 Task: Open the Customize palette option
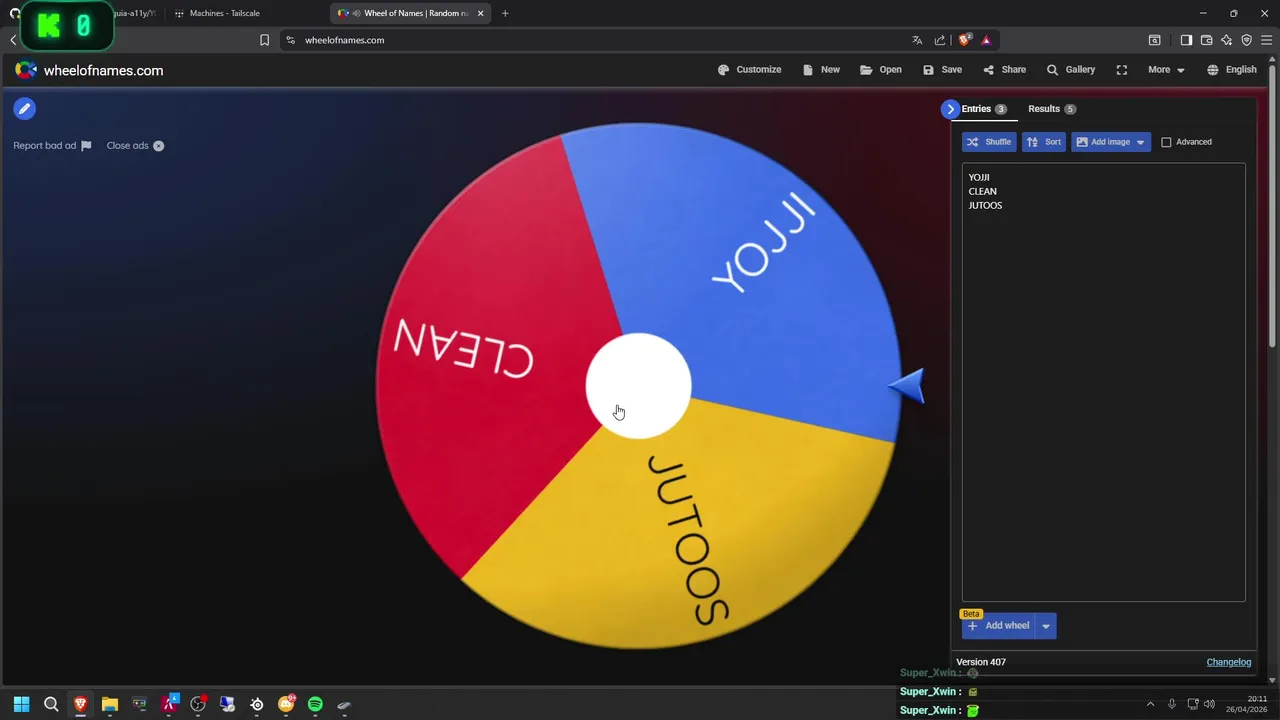coord(749,70)
